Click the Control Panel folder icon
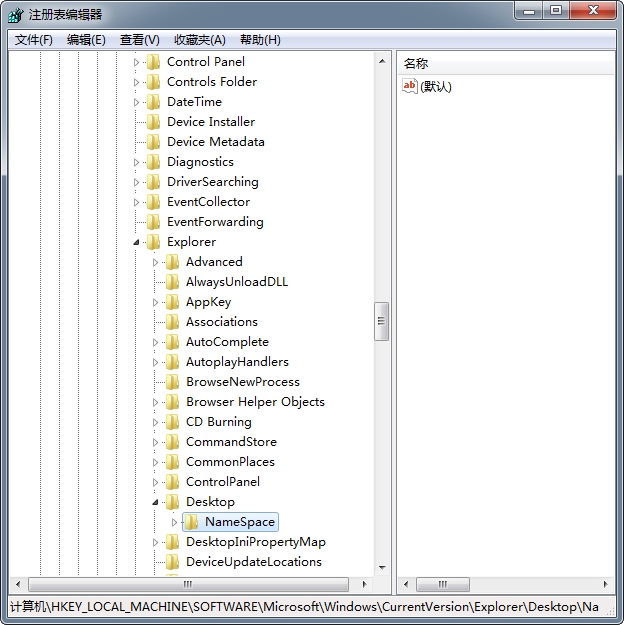Screen dimensions: 624x625 154,62
